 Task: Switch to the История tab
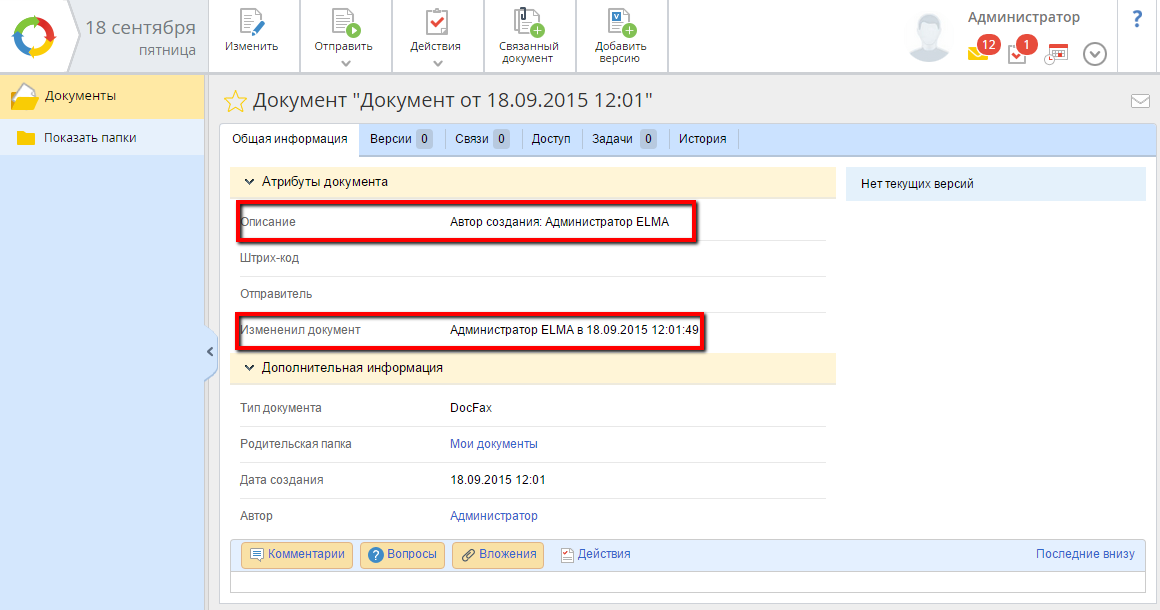pos(702,139)
